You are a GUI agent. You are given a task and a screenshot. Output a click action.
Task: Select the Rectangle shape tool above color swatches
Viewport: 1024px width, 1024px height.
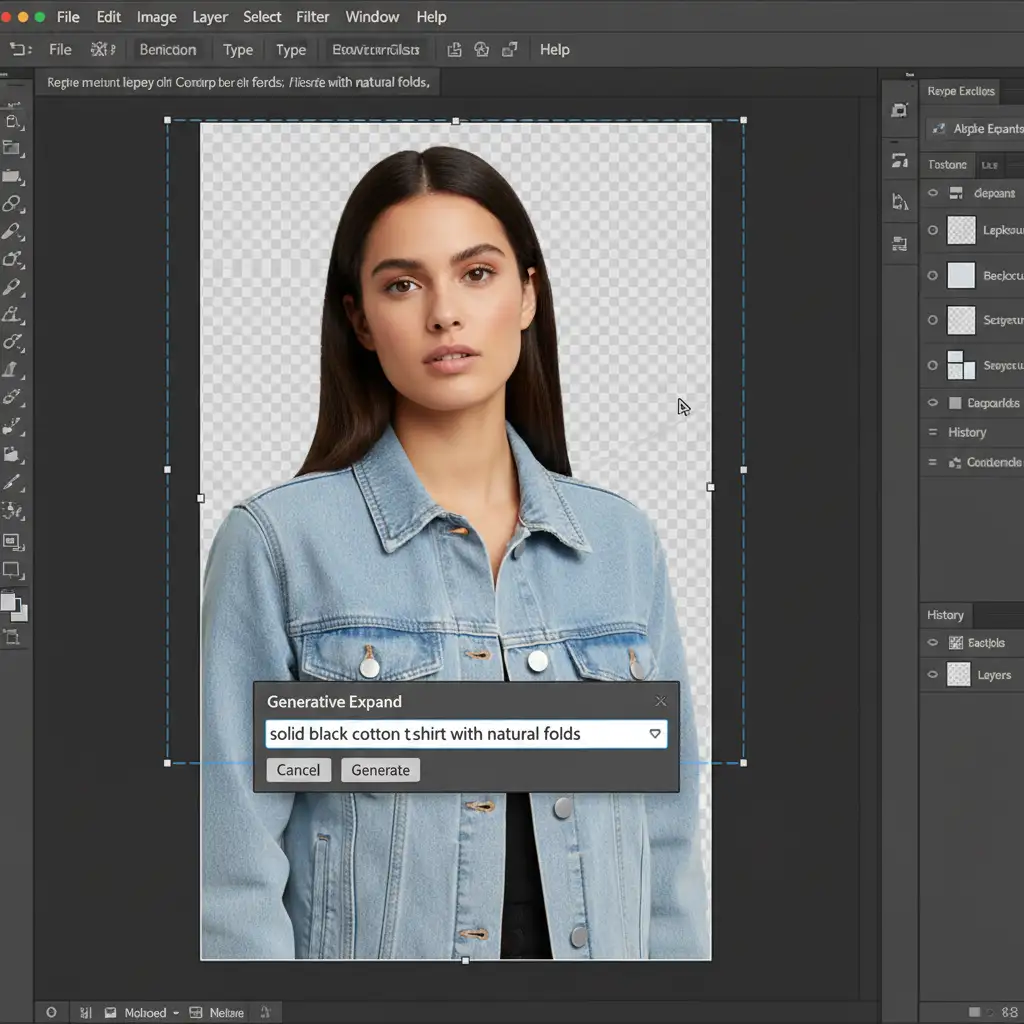coord(12,571)
